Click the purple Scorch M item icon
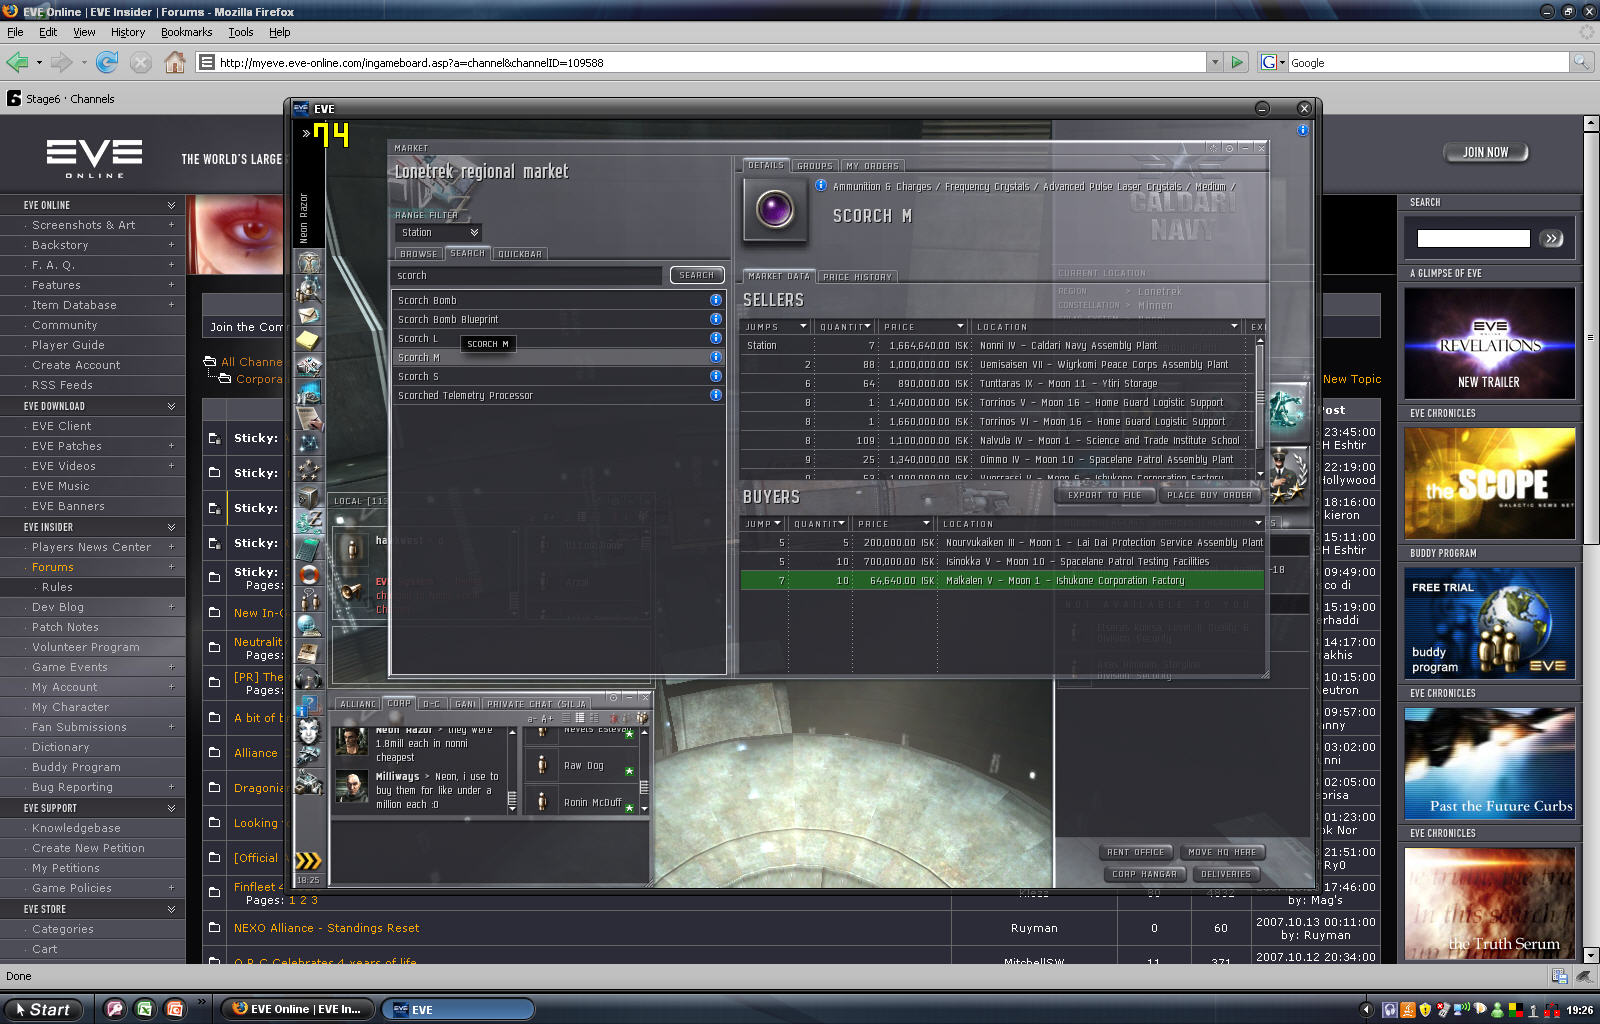 [774, 210]
